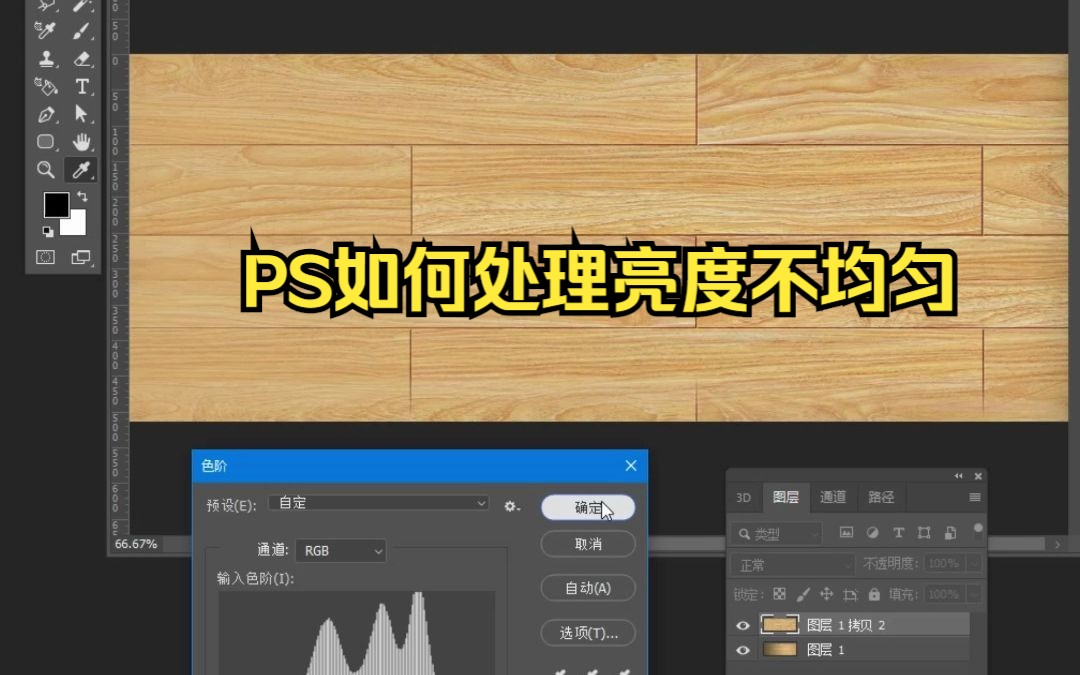
Task: Toggle the lock transparent pixels option
Action: [x=779, y=593]
